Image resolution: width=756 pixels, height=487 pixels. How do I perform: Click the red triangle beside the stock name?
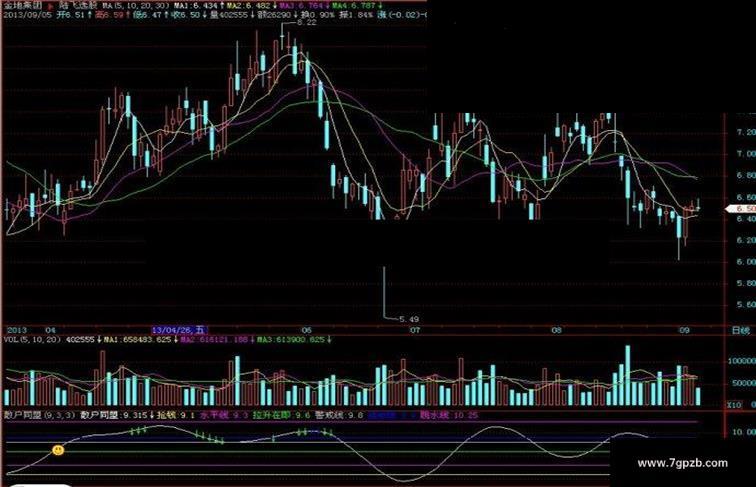coord(51,7)
